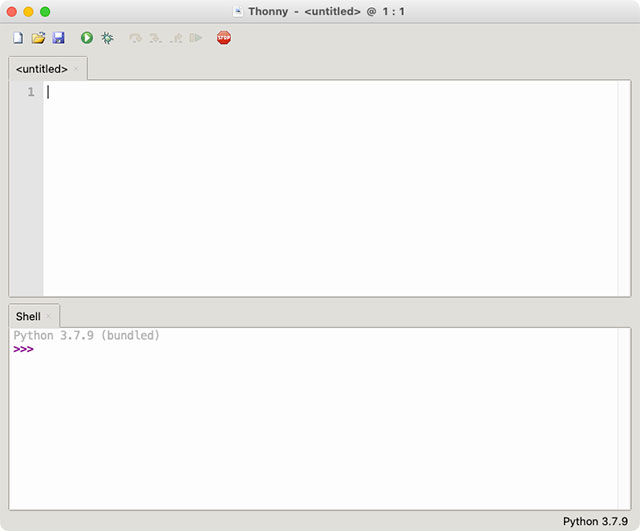Viewport: 640px width, 531px height.
Task: Click the Step over debug icon
Action: [x=135, y=38]
